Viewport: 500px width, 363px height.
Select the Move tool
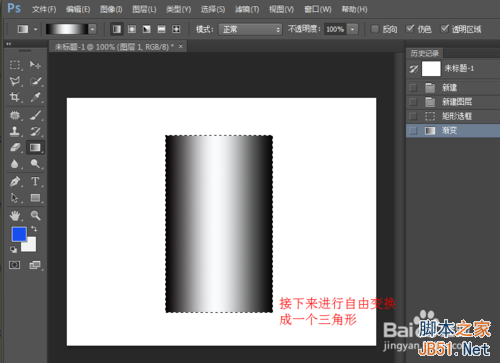pyautogui.click(x=35, y=65)
